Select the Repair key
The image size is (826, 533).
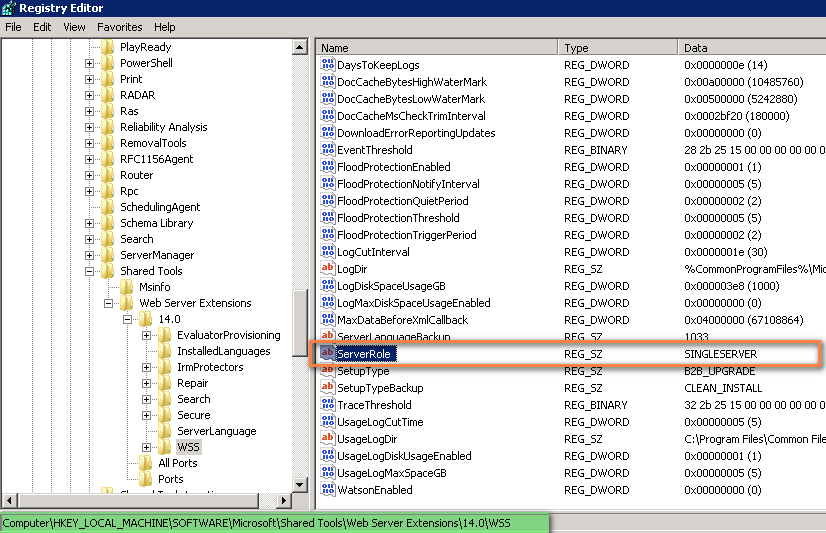tap(192, 383)
